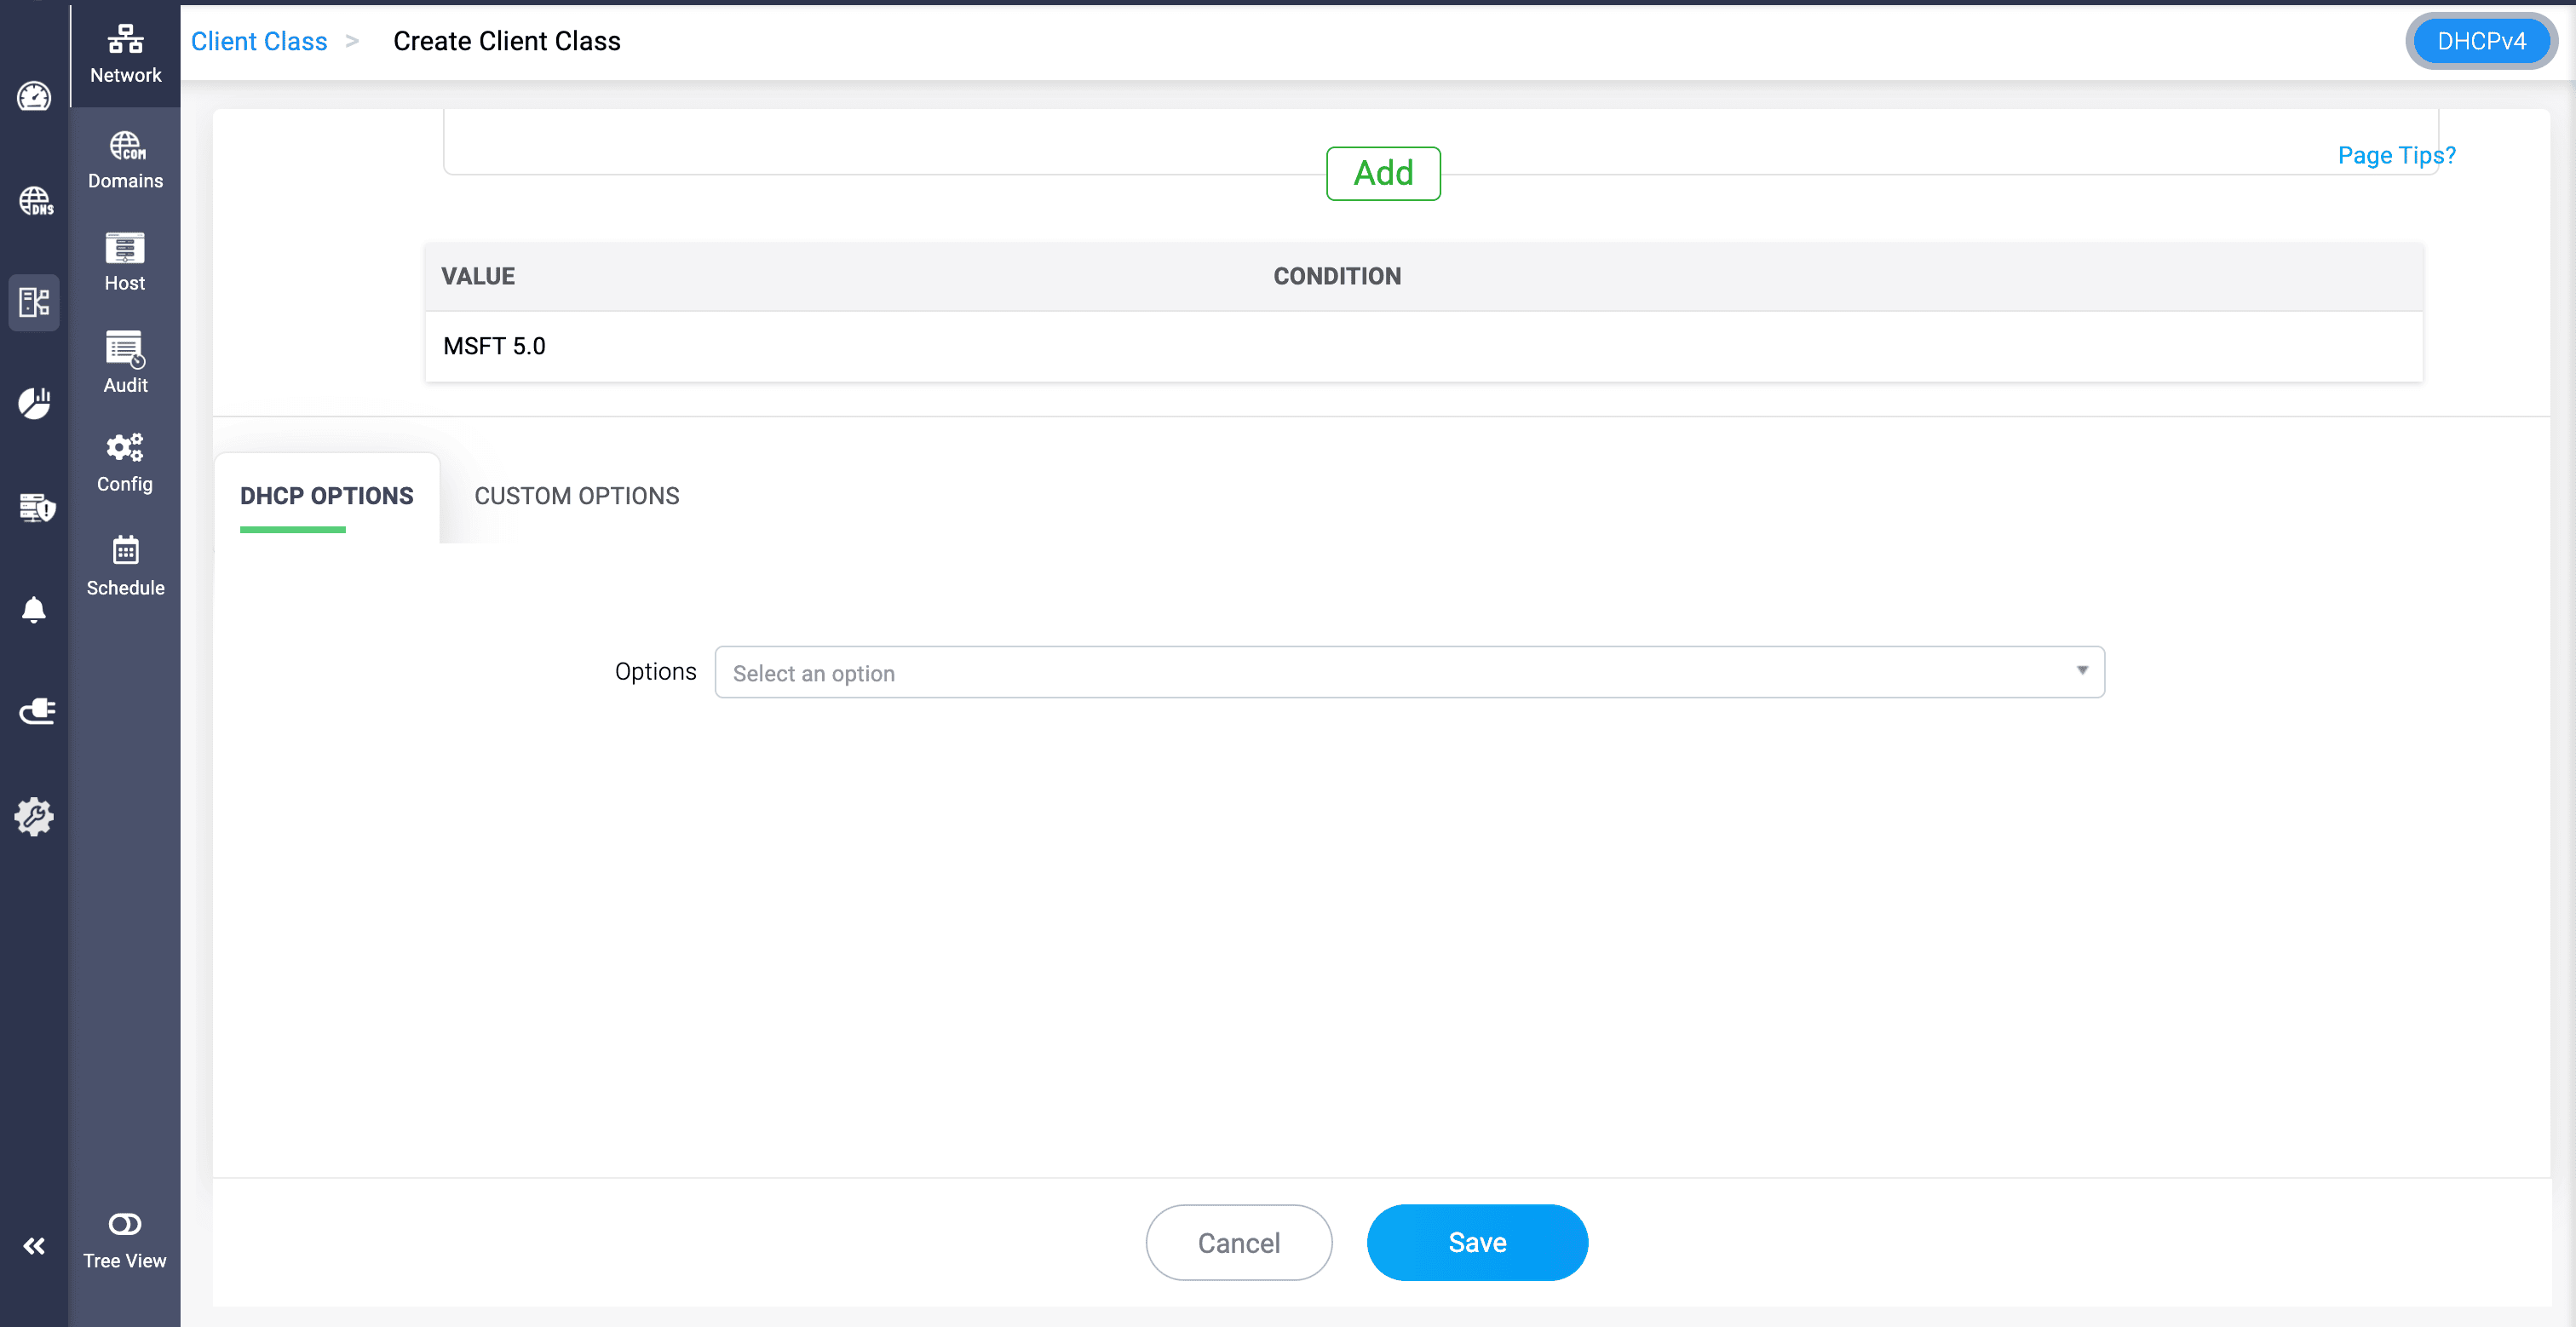Open the notifications bell icon

(x=34, y=609)
